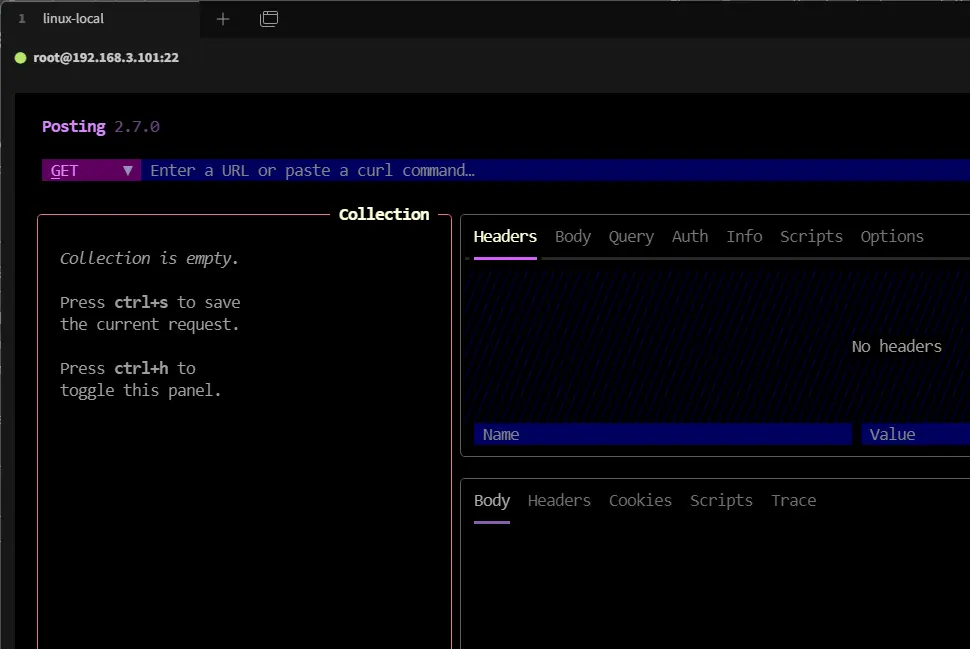Open the Query tab

(631, 237)
